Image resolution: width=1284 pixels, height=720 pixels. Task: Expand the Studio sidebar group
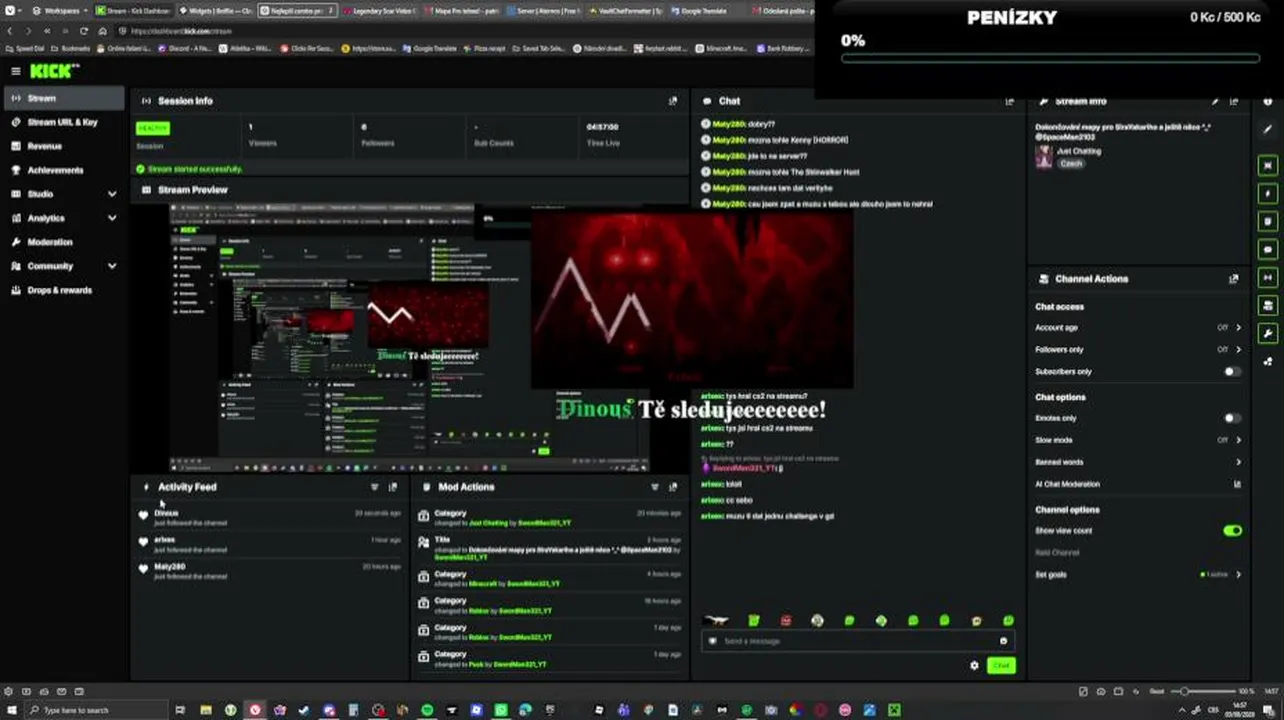coord(65,194)
